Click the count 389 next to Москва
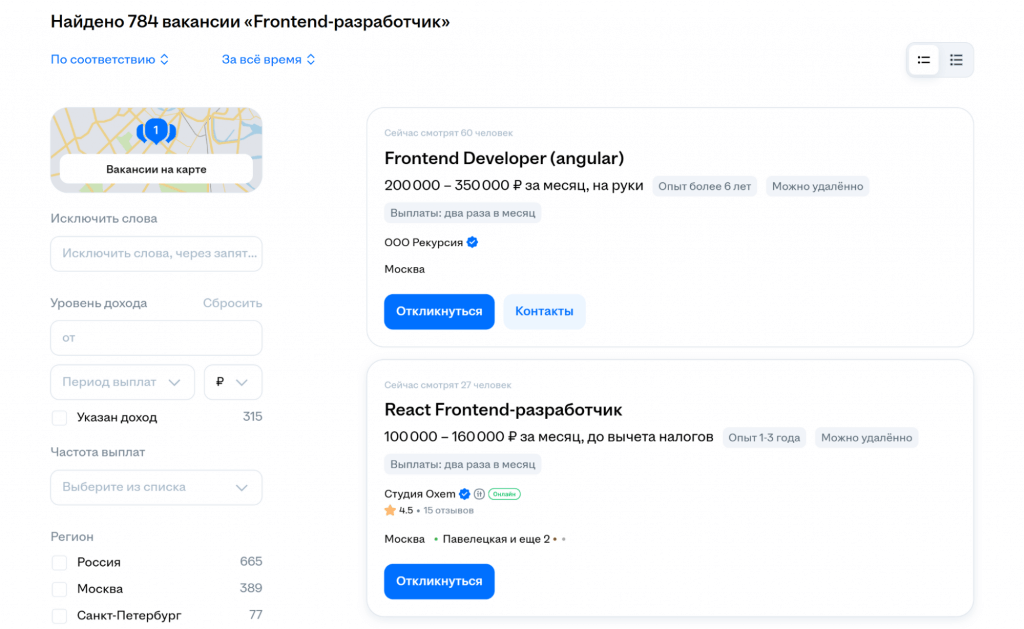Viewport: 1024px width, 629px height. (x=251, y=589)
